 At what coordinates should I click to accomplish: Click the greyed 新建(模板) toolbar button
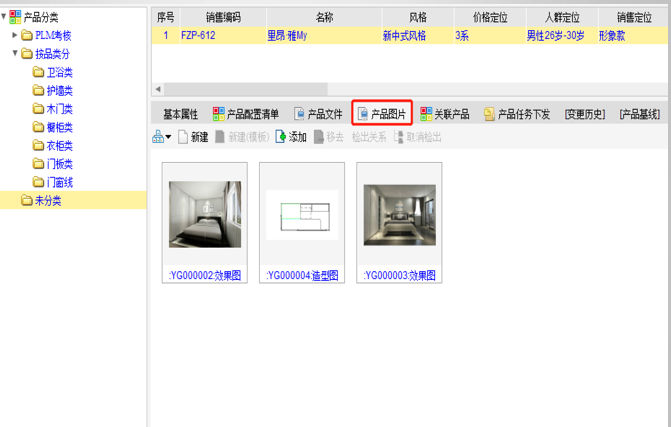coord(242,137)
